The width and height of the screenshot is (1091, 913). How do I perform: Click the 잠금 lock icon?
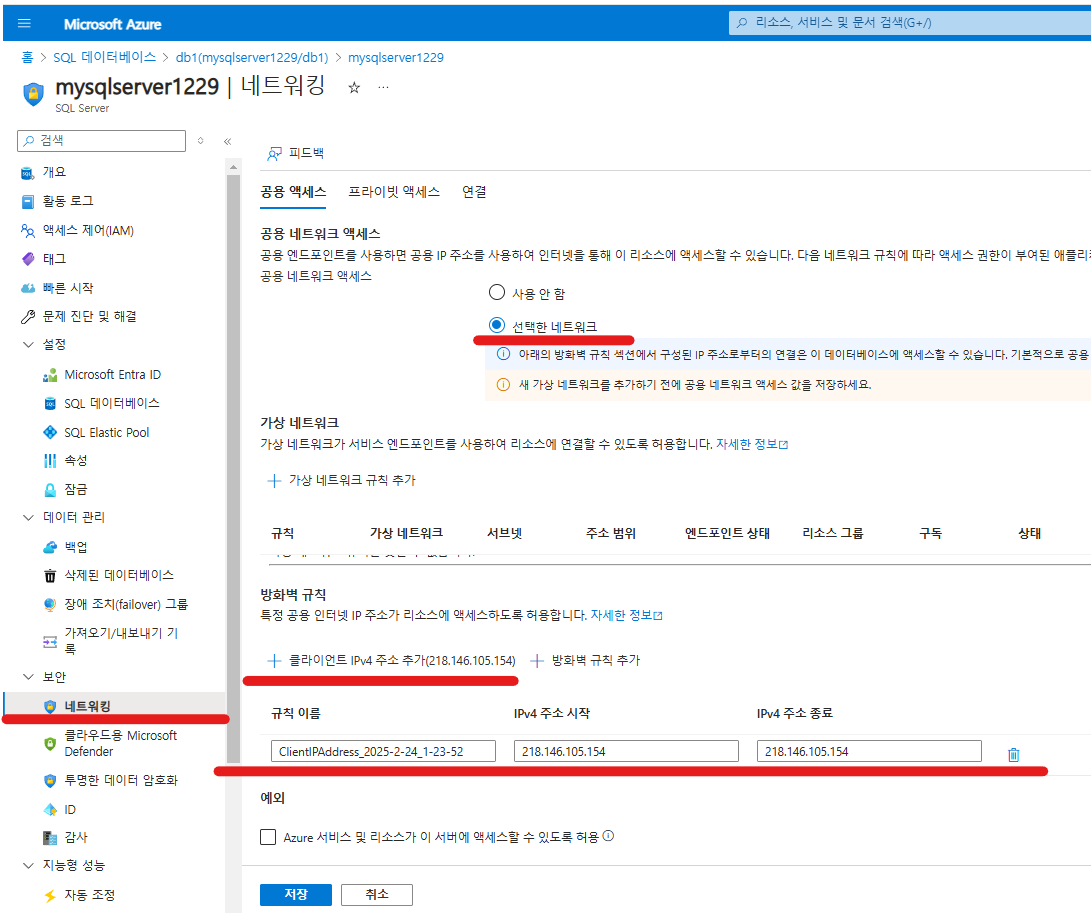tap(50, 490)
